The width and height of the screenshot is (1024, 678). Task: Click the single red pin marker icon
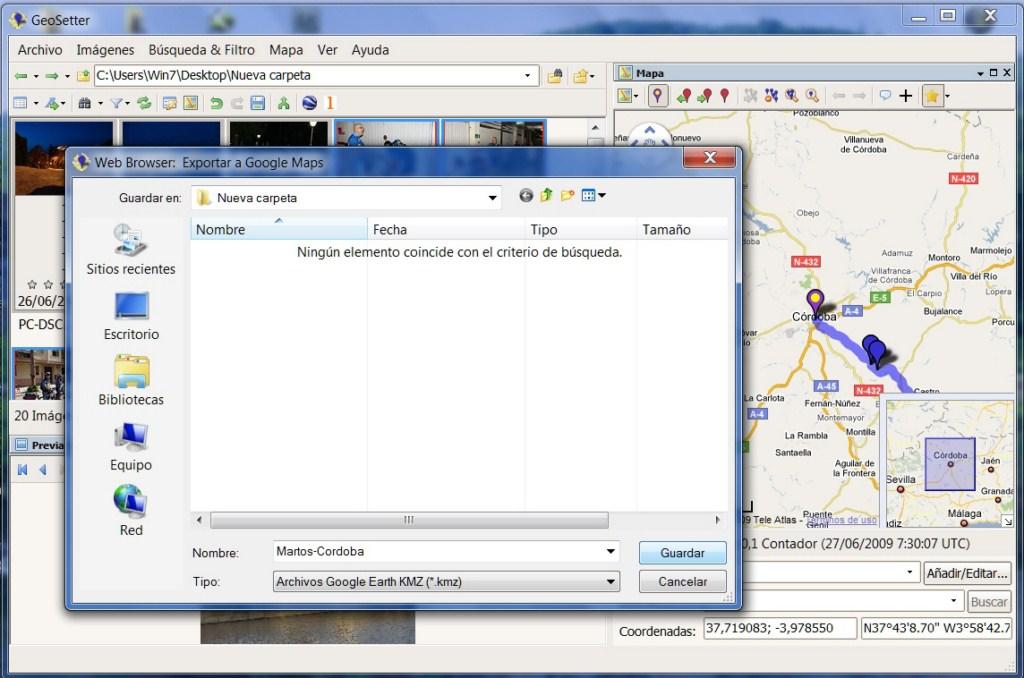[724, 96]
